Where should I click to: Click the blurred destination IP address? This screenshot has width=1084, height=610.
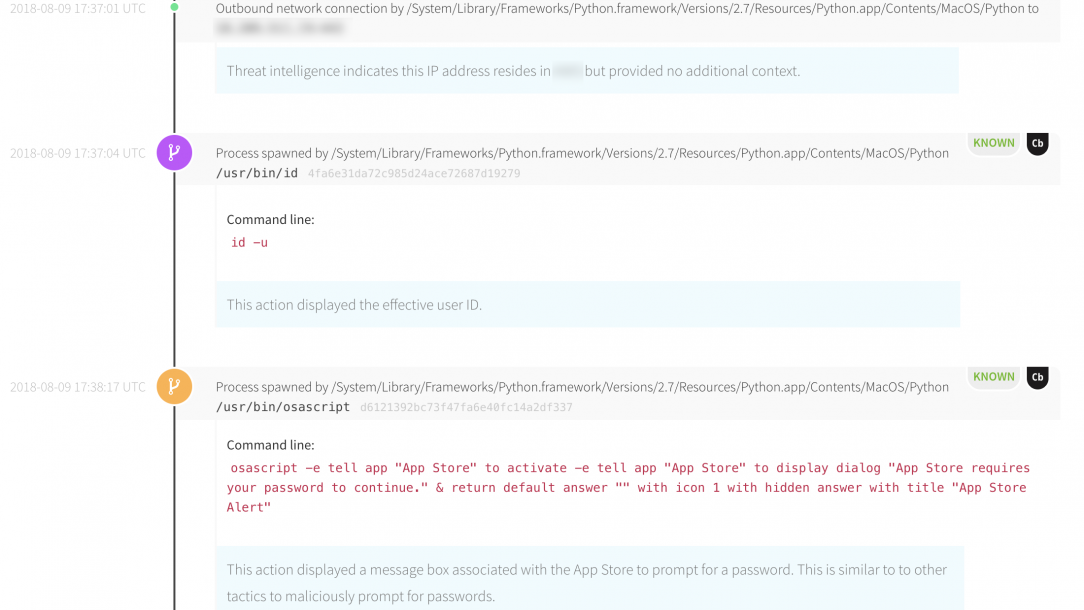280,28
